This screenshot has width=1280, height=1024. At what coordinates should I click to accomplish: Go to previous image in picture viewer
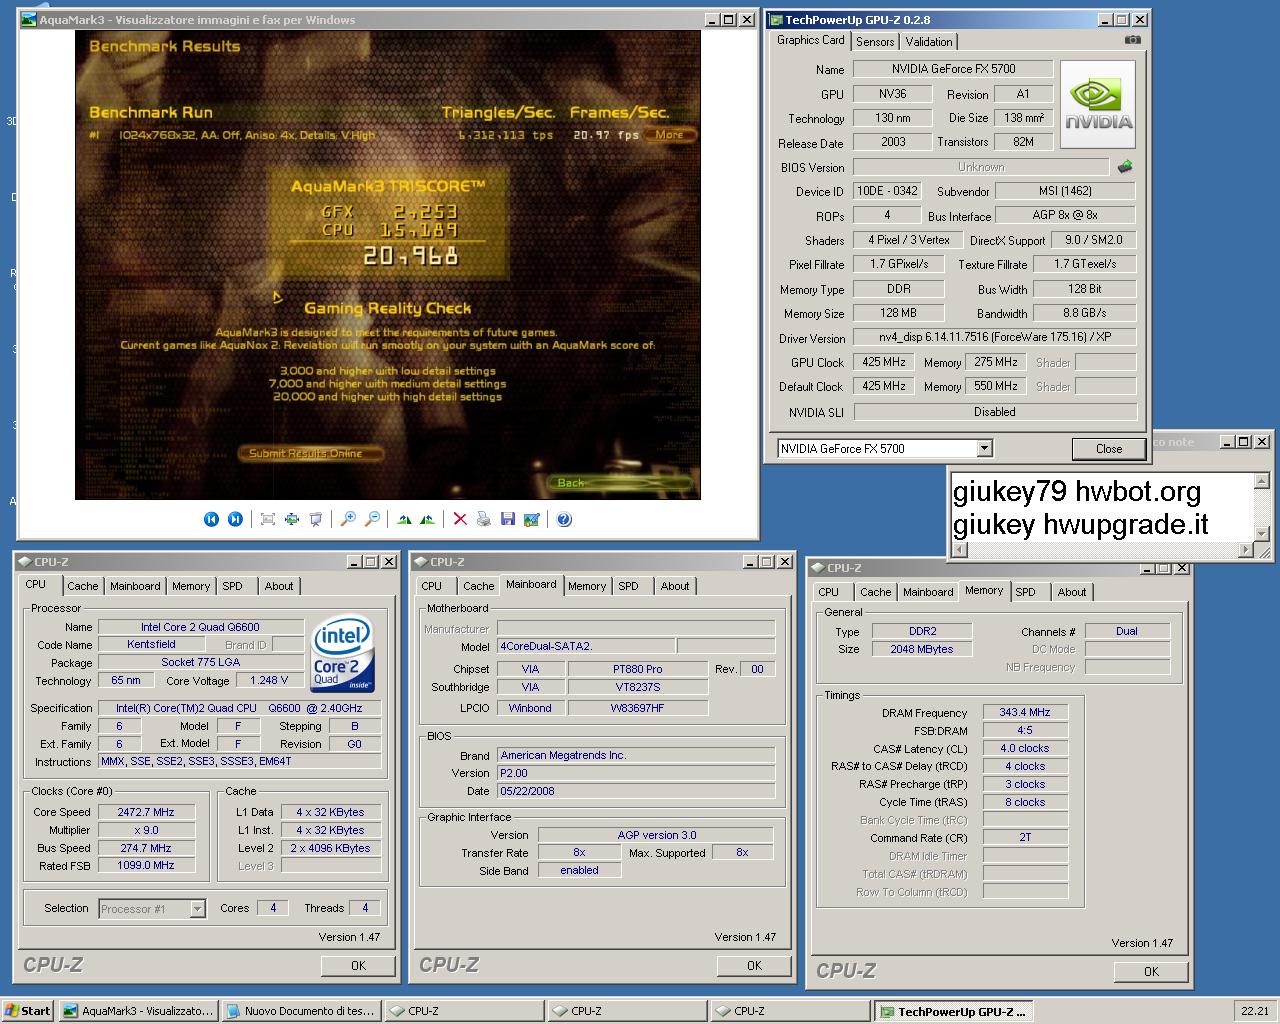pyautogui.click(x=211, y=519)
